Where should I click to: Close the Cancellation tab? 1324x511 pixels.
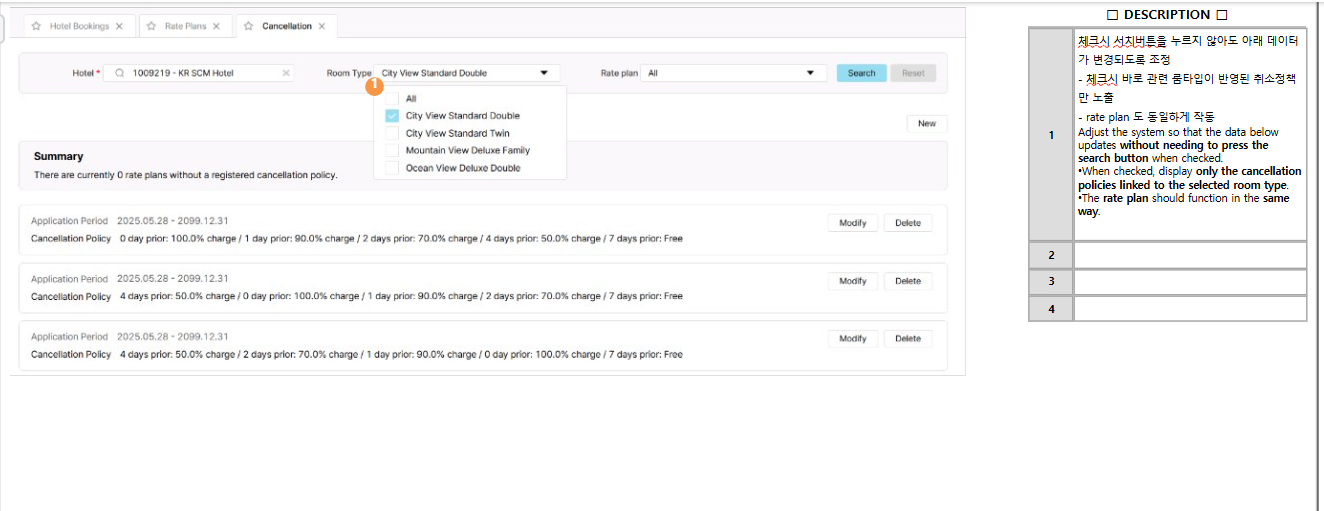tap(322, 26)
